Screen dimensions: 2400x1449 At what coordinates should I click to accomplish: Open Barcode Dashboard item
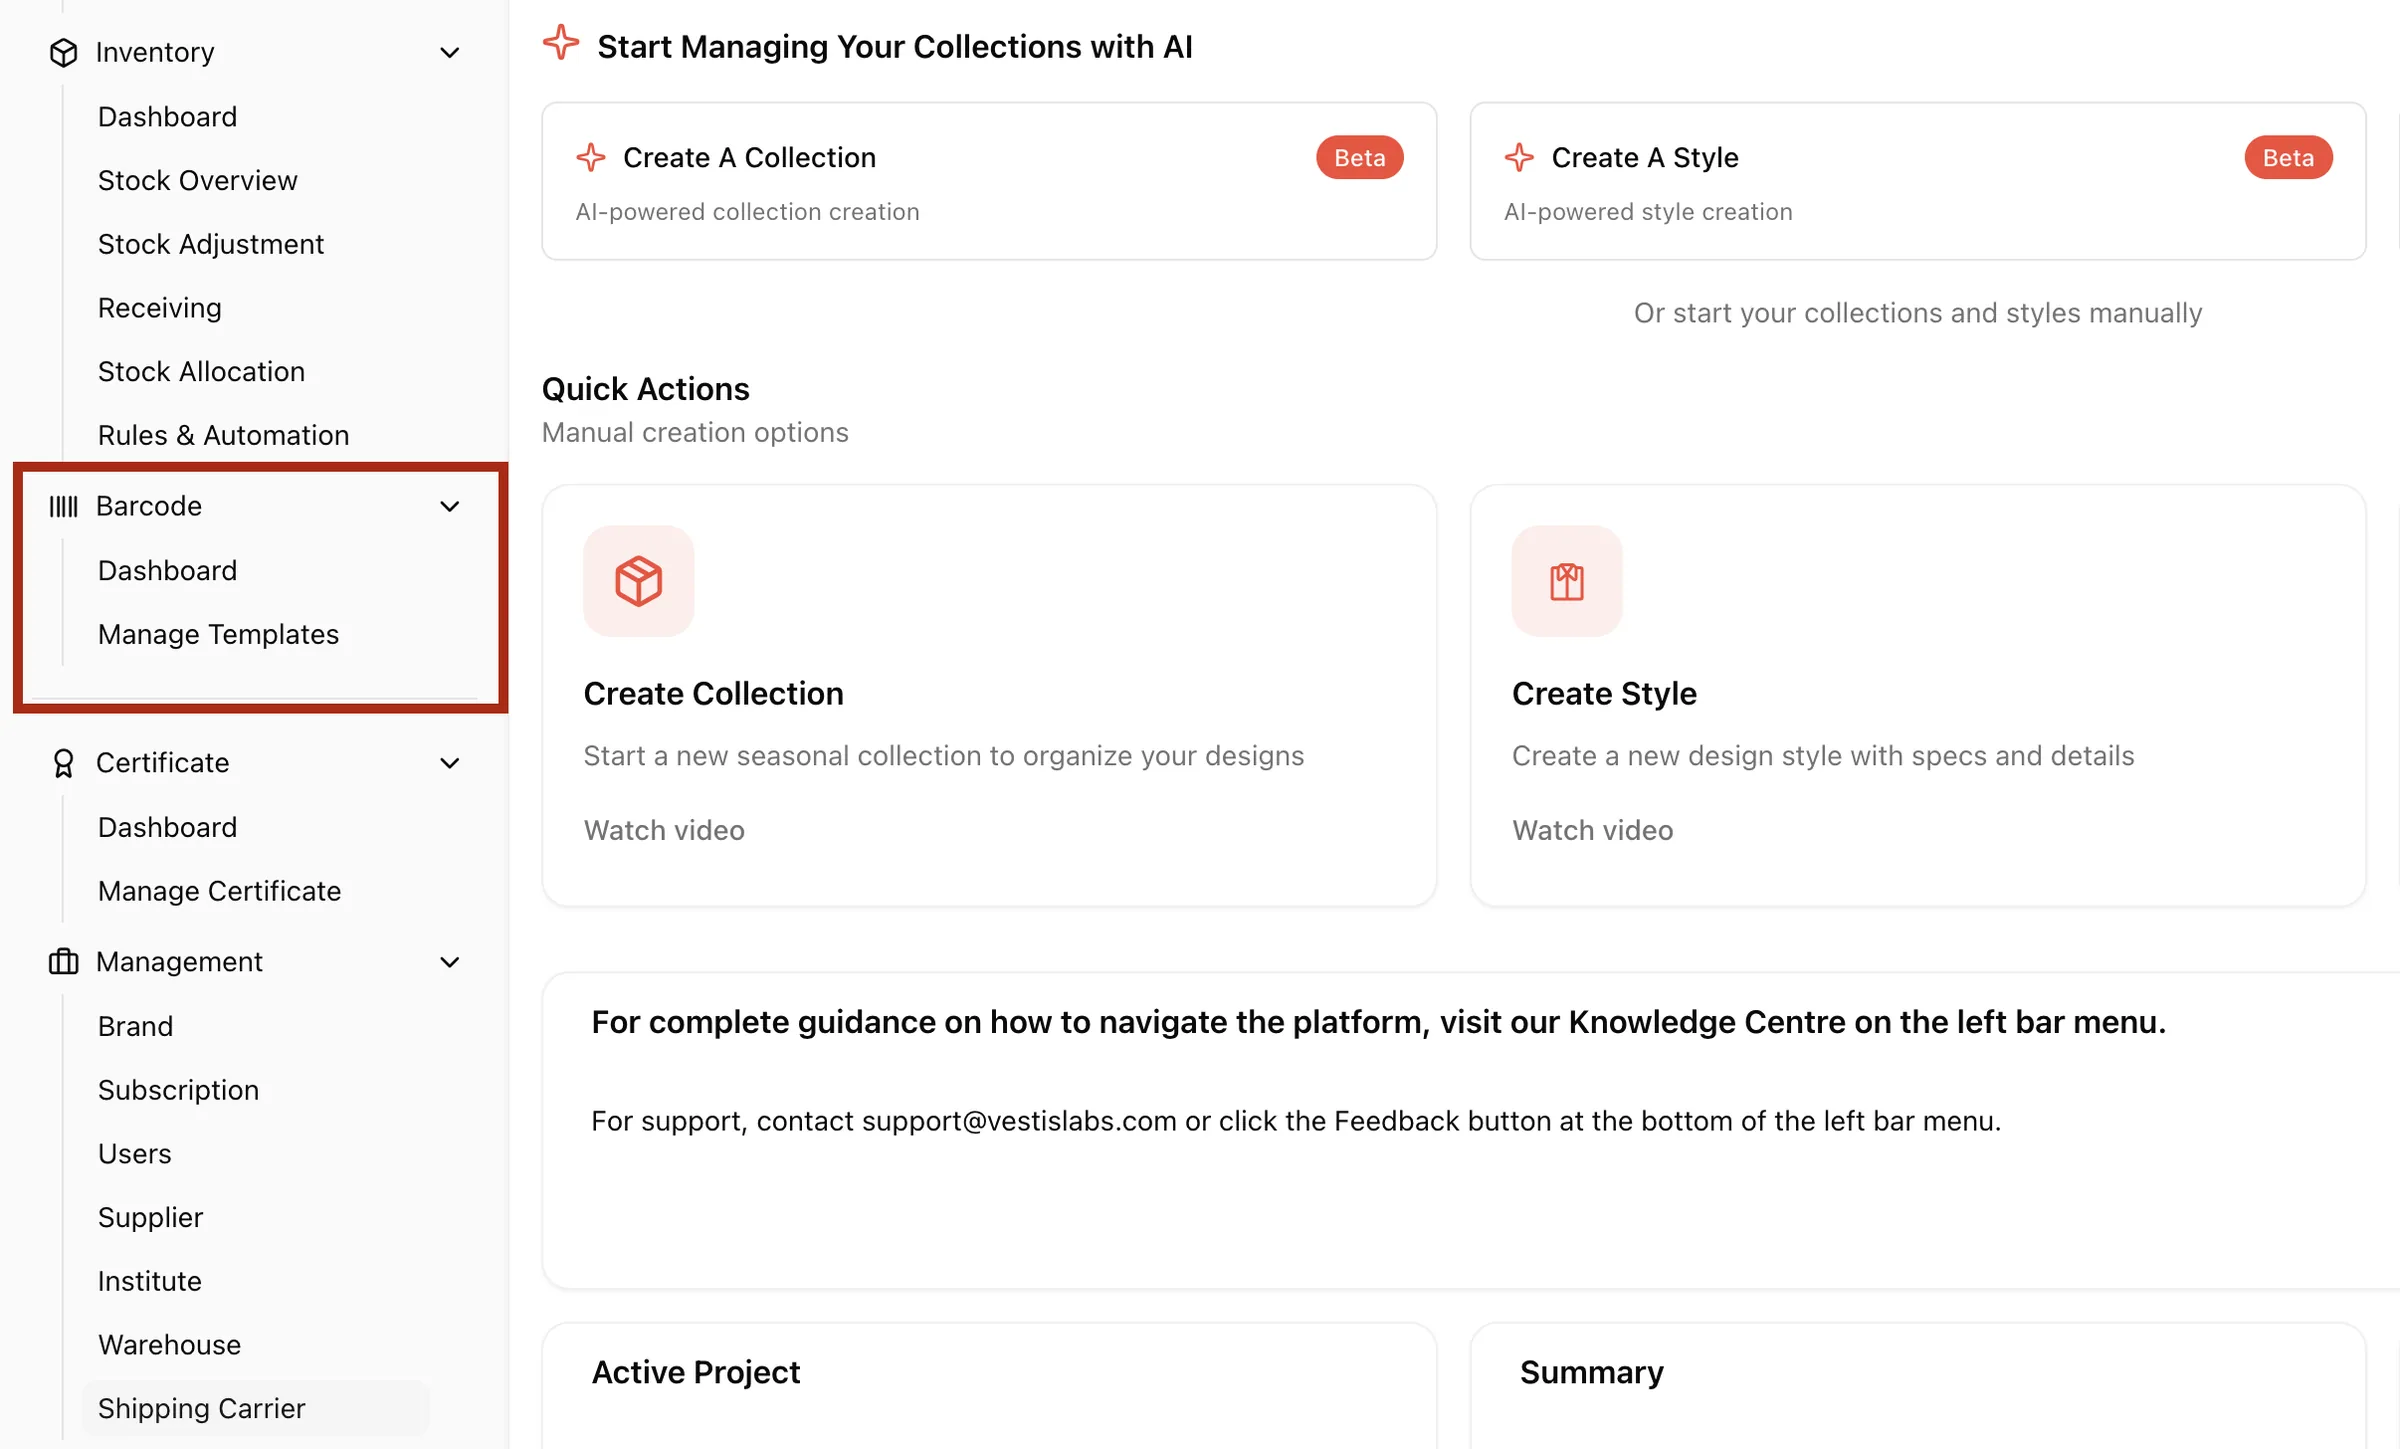(167, 570)
